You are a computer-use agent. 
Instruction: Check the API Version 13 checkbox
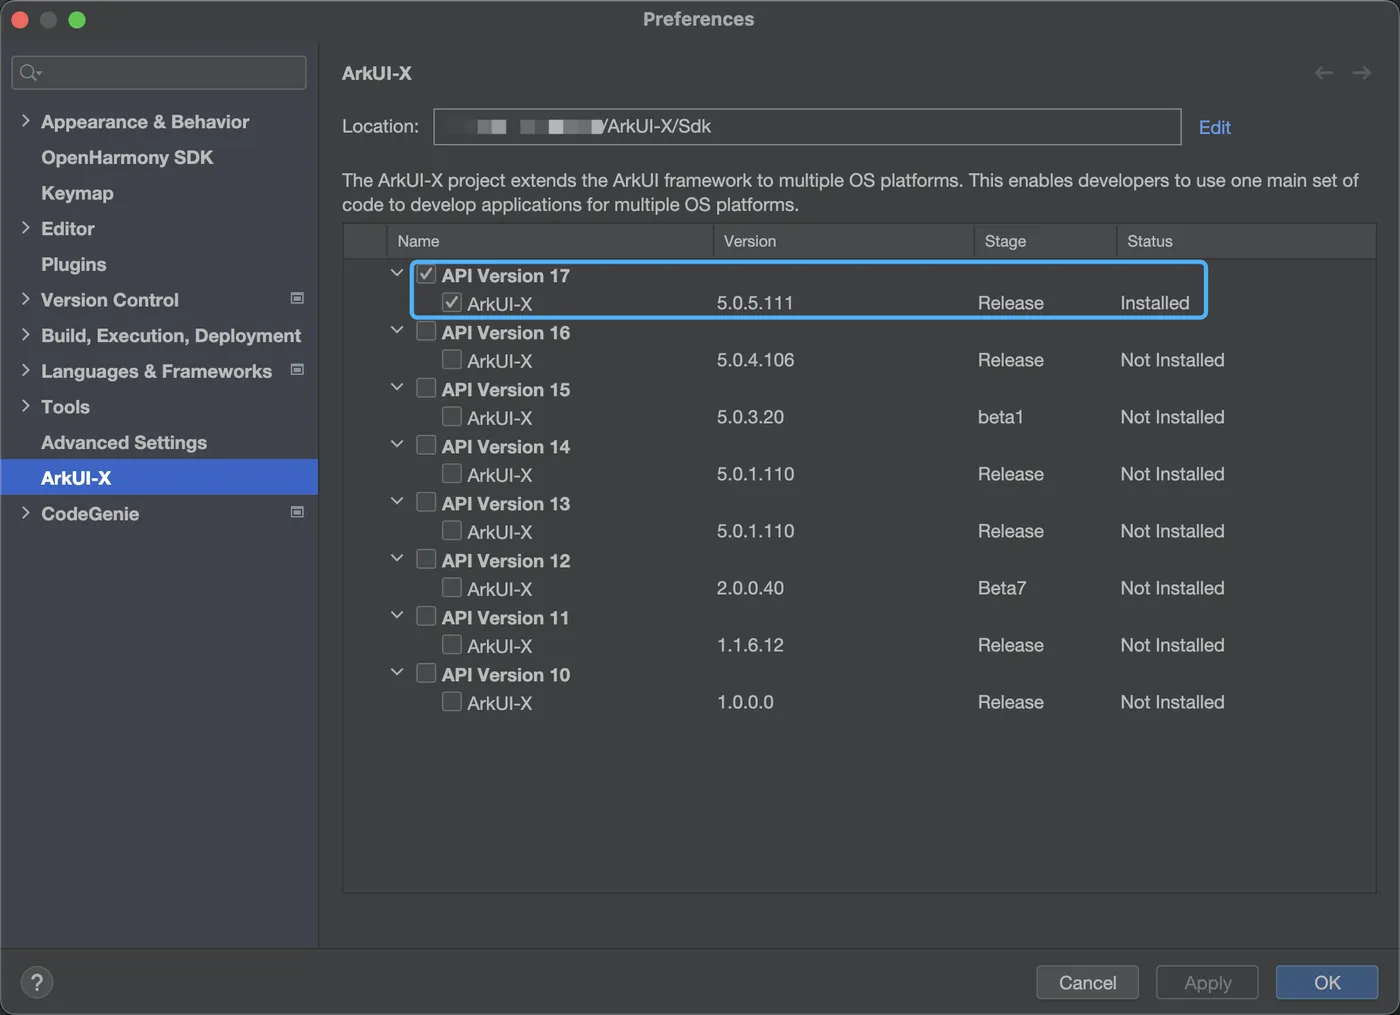pos(426,502)
